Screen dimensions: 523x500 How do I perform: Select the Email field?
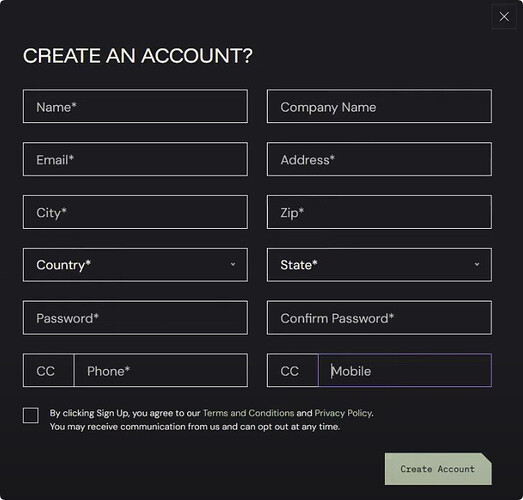[x=135, y=159]
